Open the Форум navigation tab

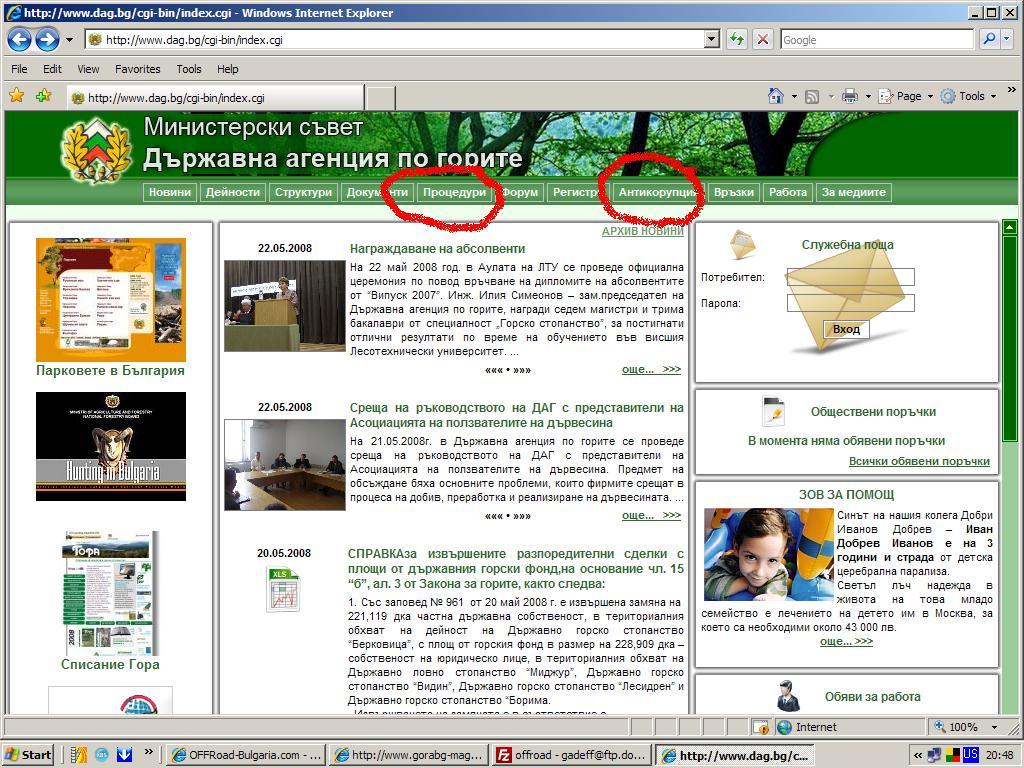[520, 192]
